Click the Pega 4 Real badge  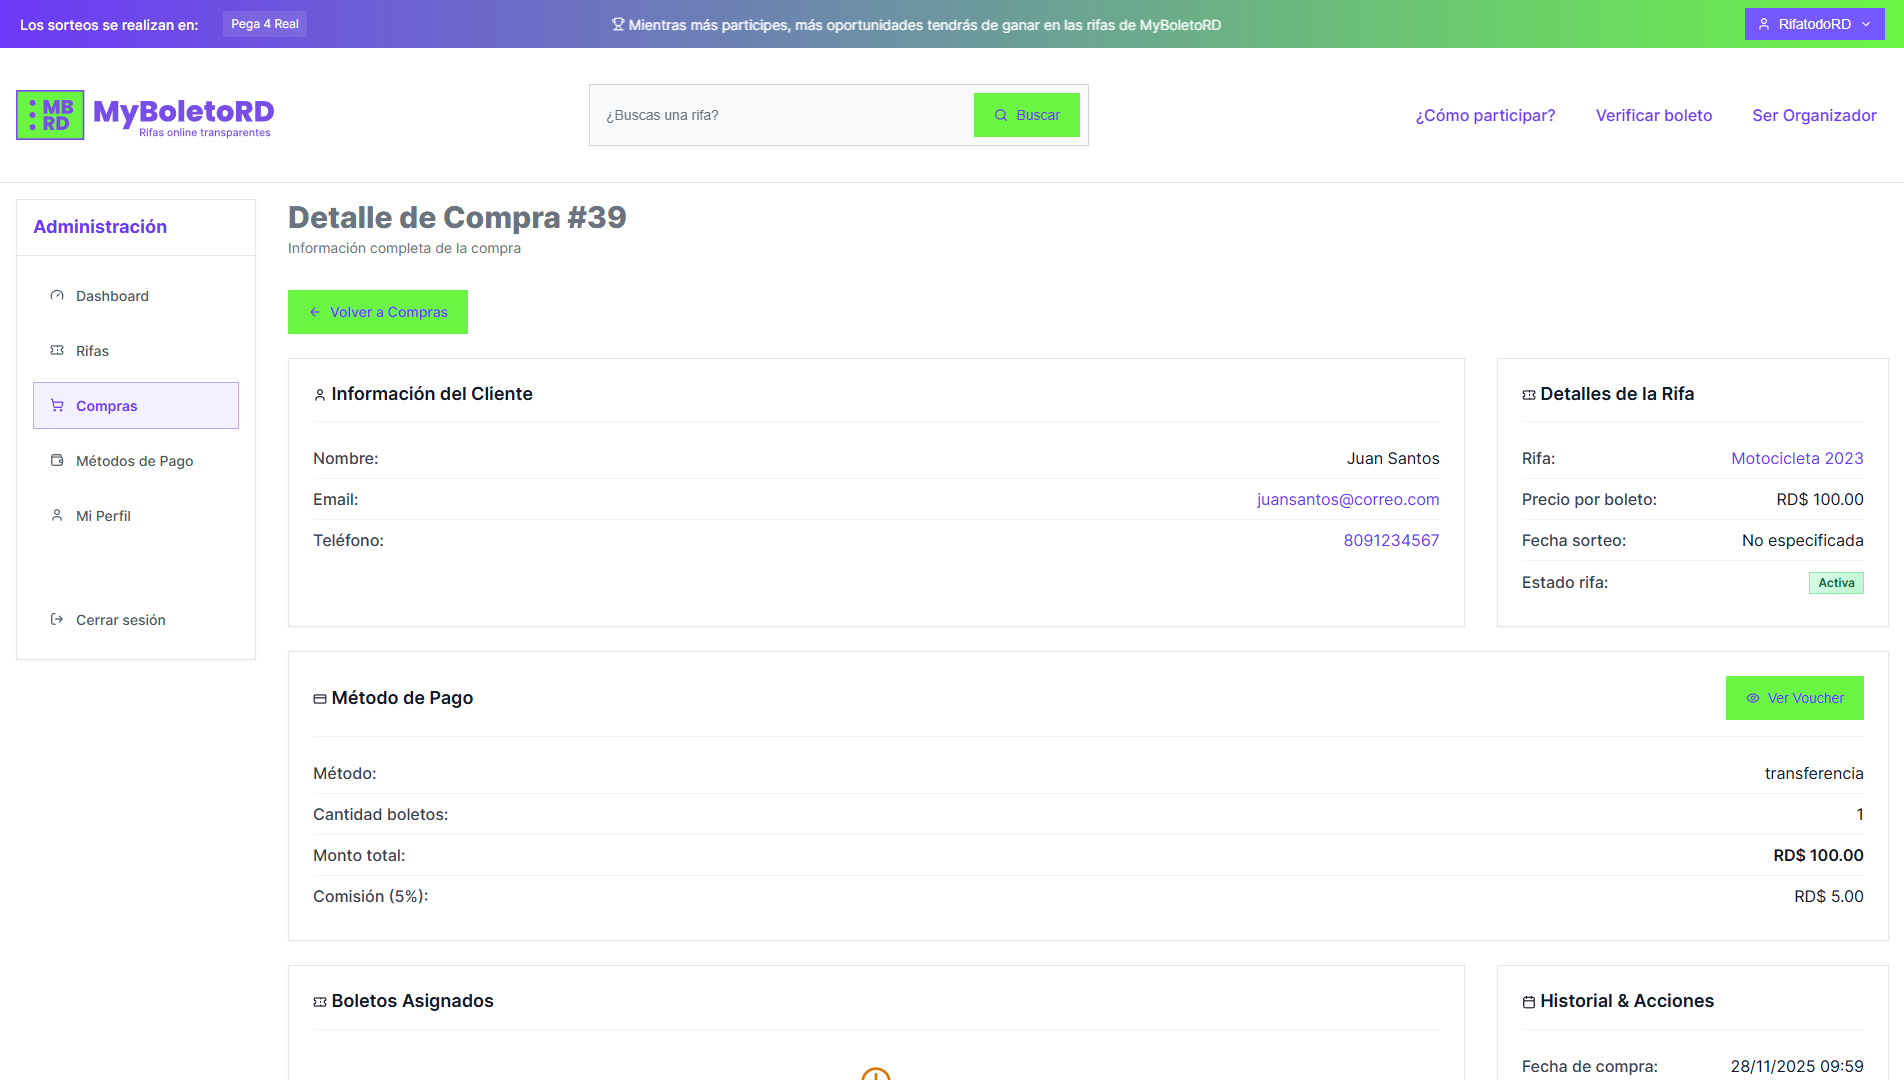click(264, 24)
